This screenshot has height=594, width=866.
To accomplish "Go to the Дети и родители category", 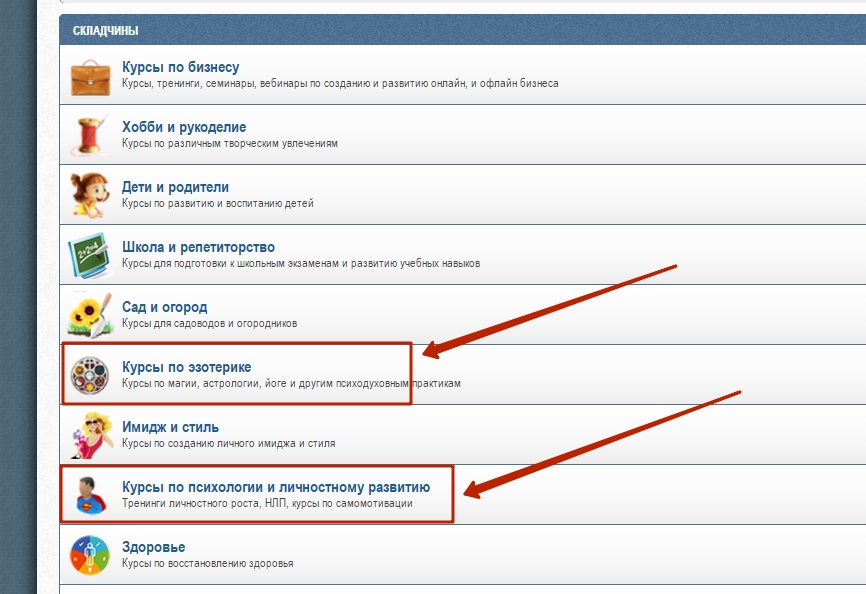I will coord(175,187).
